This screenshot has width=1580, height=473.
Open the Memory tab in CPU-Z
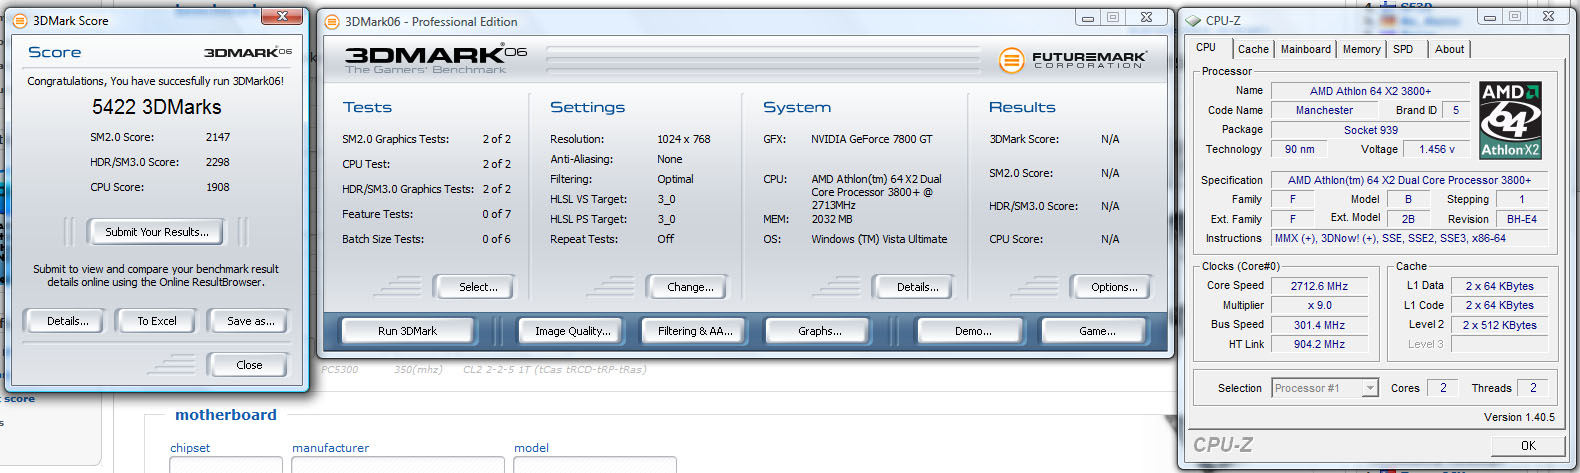click(x=1361, y=49)
